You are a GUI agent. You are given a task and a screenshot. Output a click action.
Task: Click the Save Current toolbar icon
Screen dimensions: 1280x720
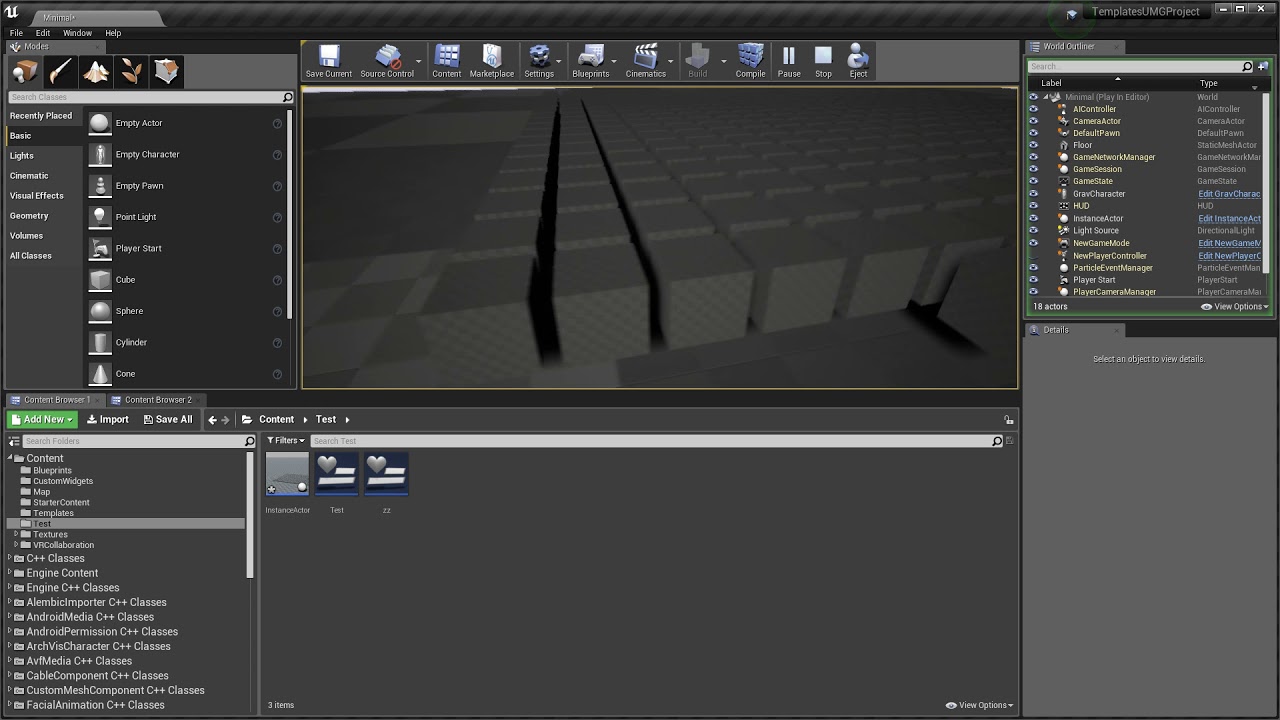tap(329, 61)
